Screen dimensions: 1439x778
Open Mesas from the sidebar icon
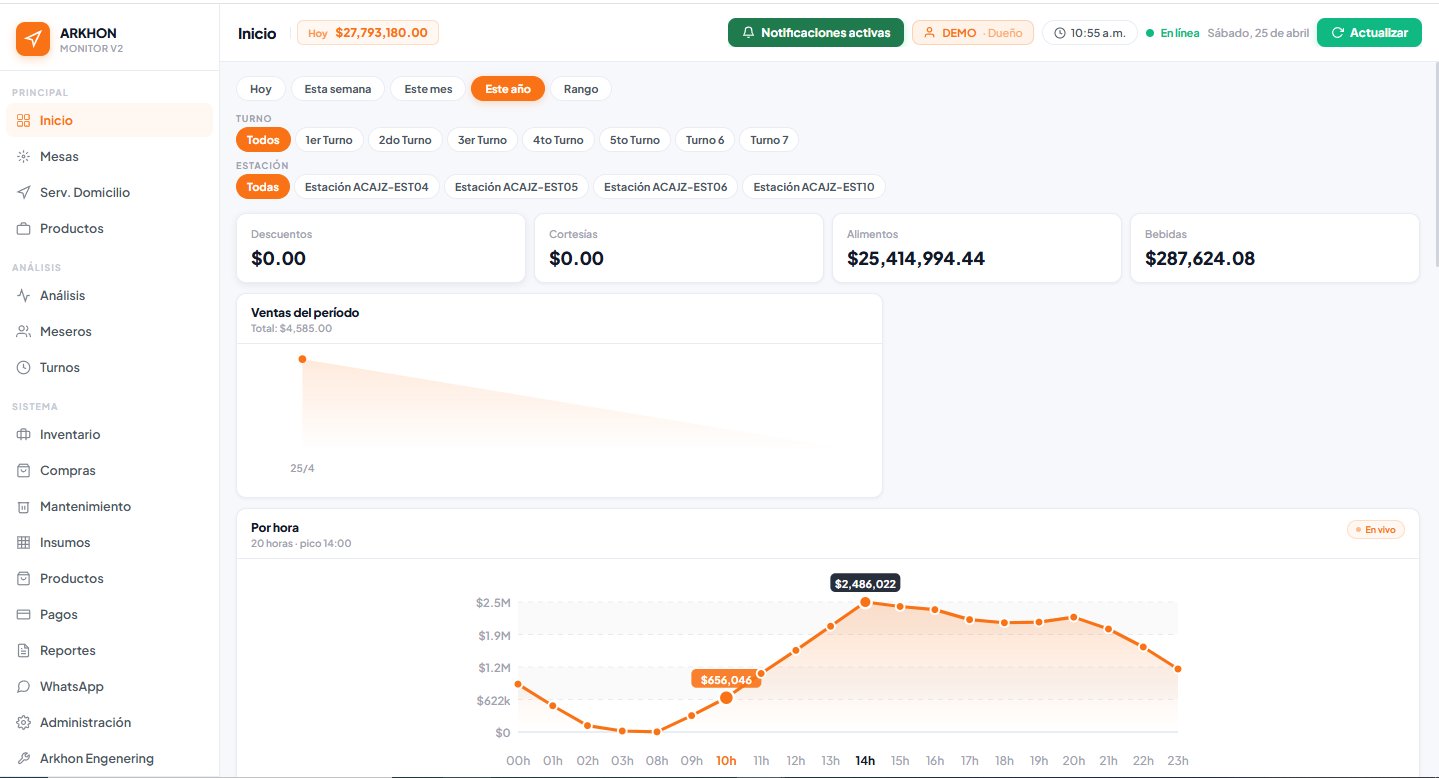coord(24,157)
